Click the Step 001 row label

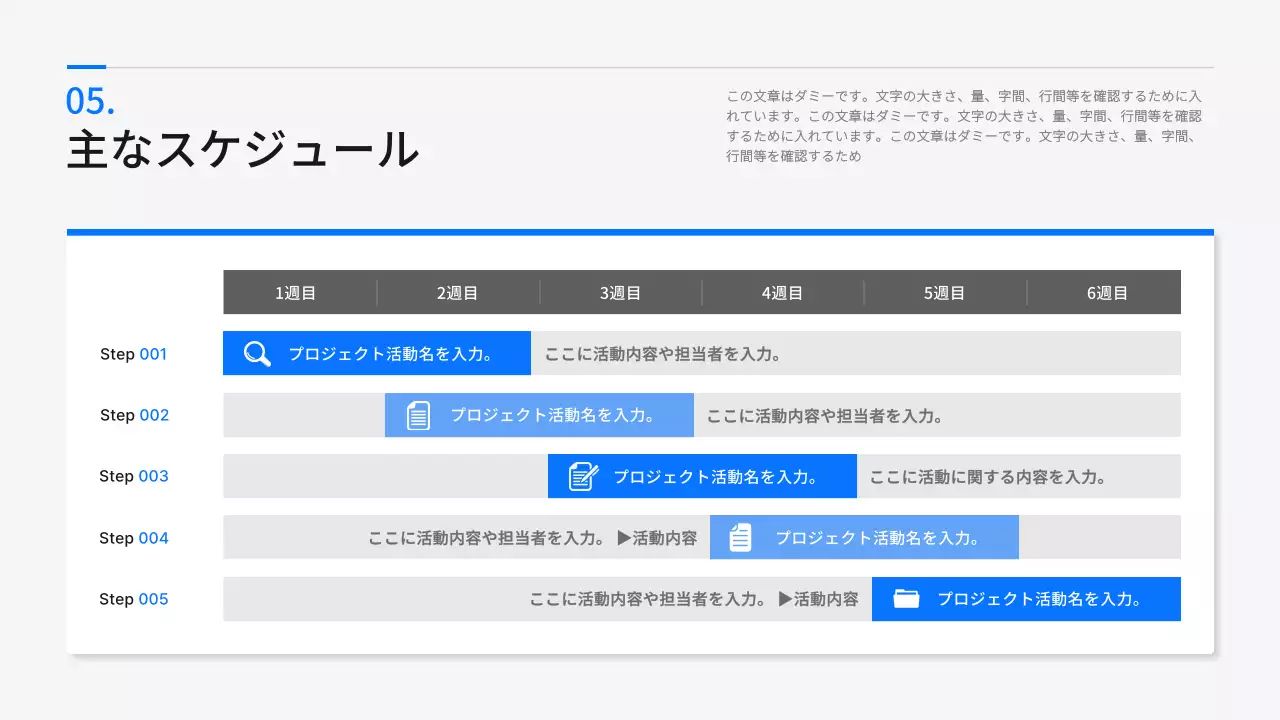coord(133,353)
